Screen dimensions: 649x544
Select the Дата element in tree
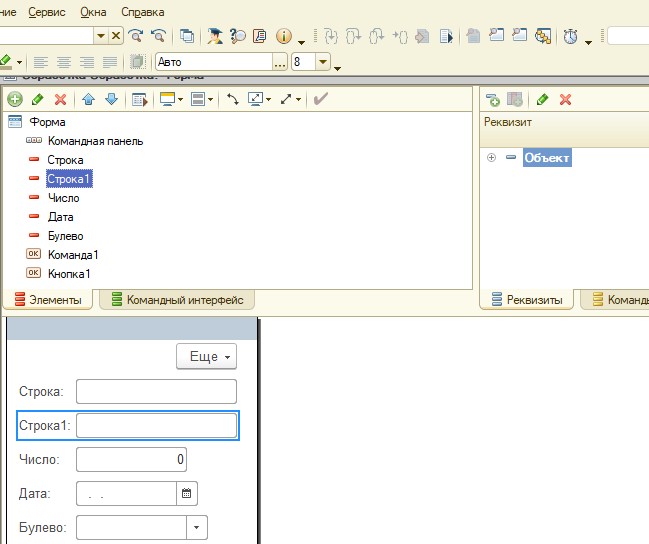(61, 217)
